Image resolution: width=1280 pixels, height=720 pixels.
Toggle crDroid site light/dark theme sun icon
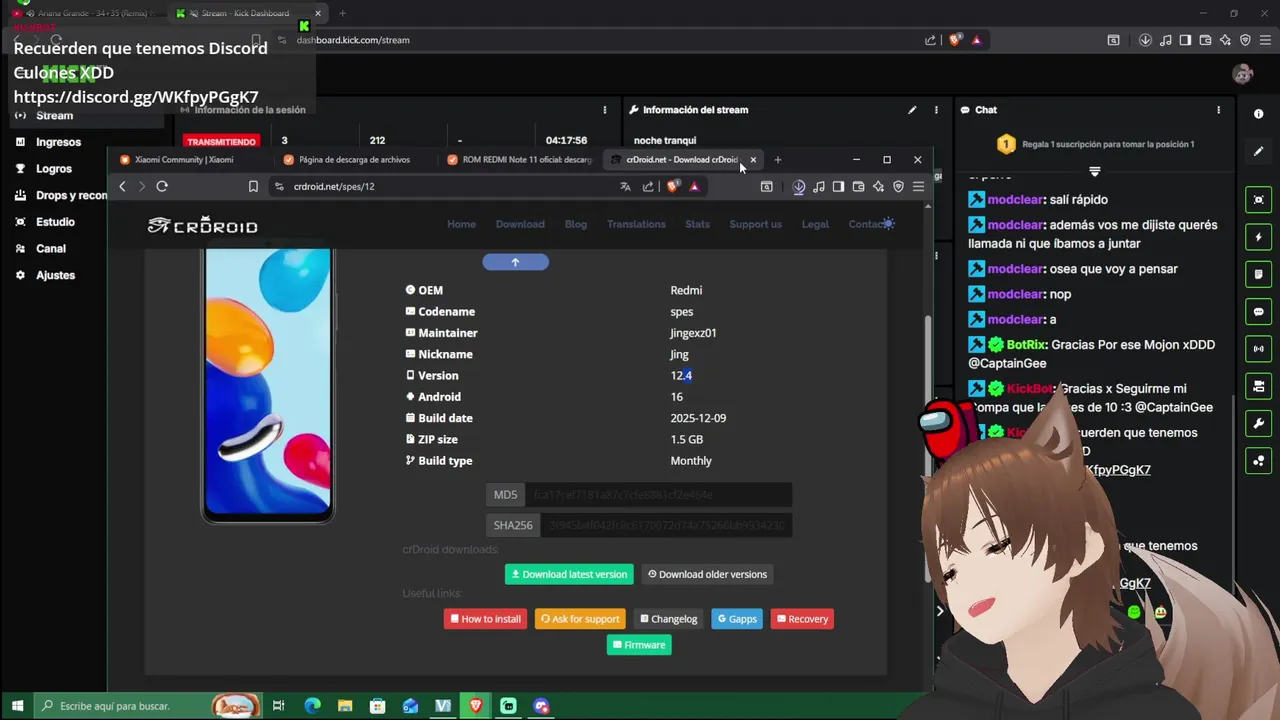[x=888, y=224]
